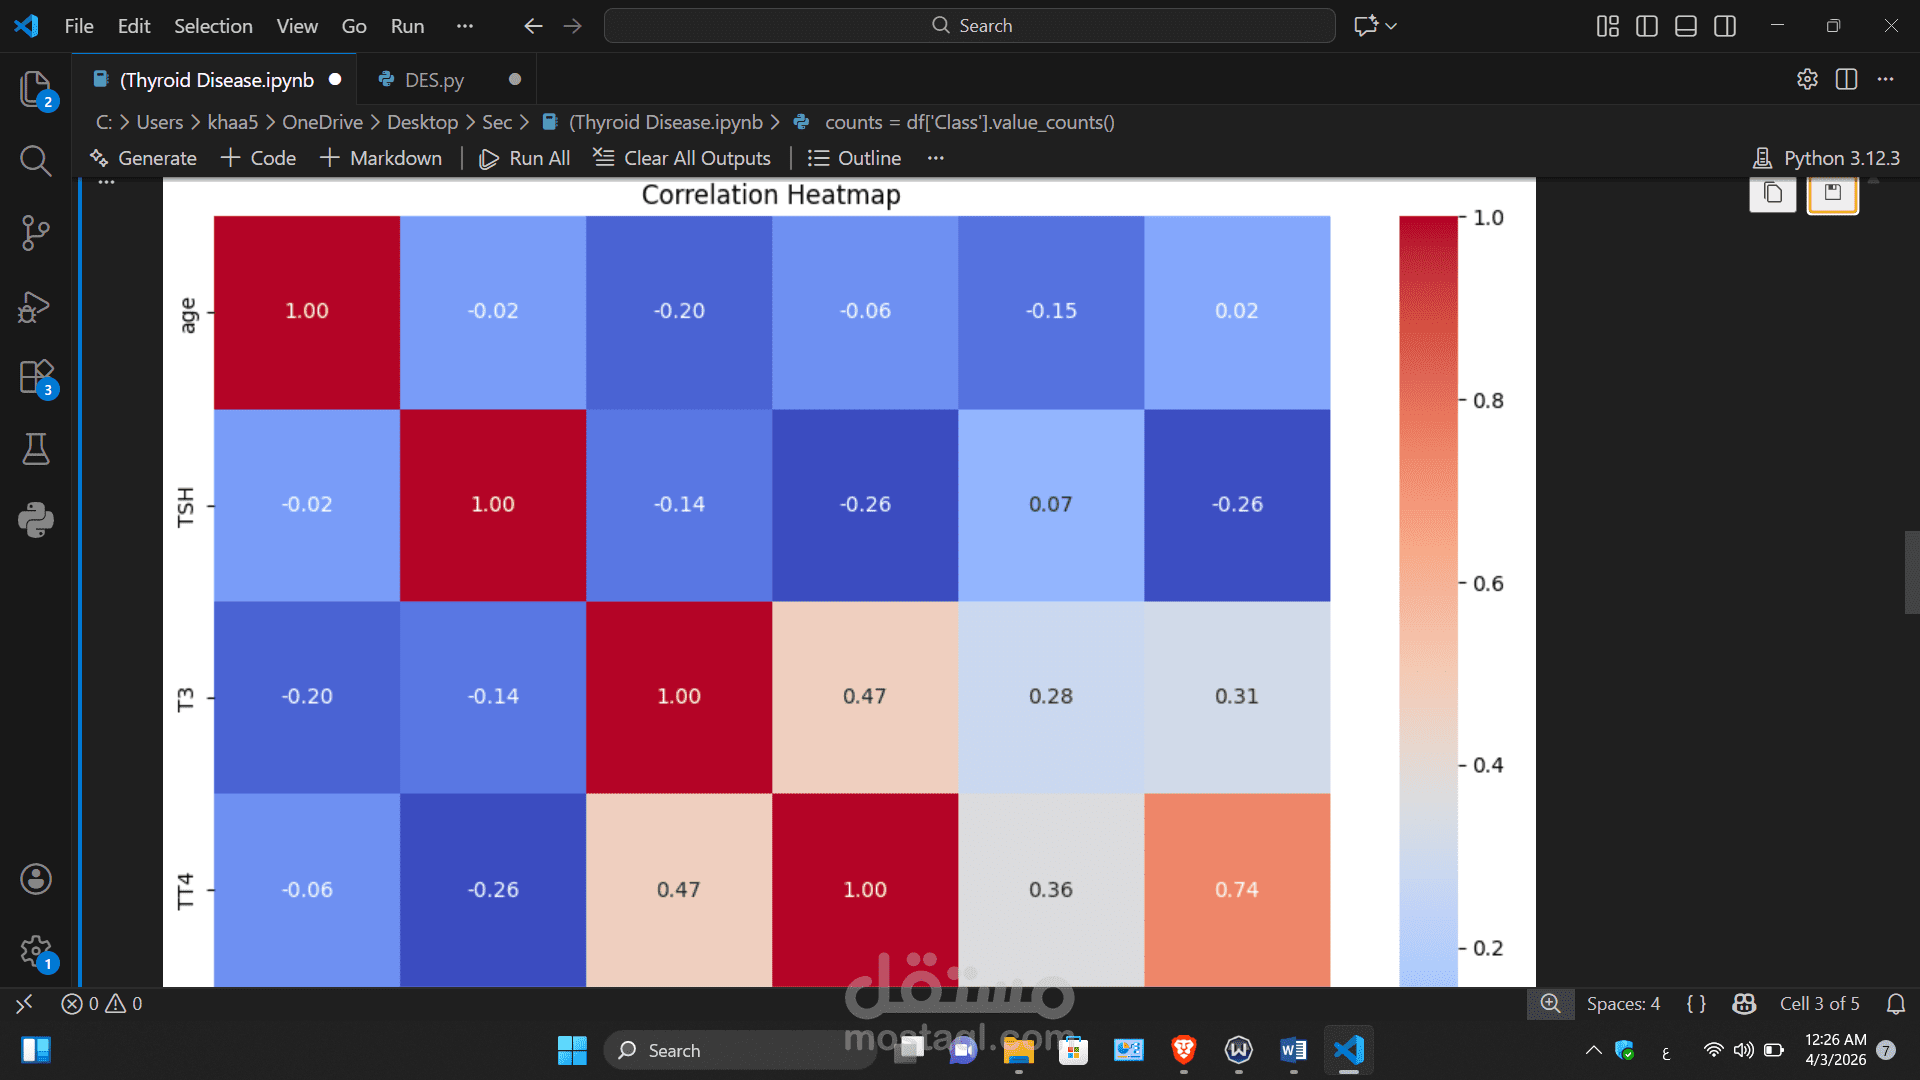This screenshot has width=1920, height=1080.
Task: Toggle the primary side bar layout
Action: point(1646,26)
